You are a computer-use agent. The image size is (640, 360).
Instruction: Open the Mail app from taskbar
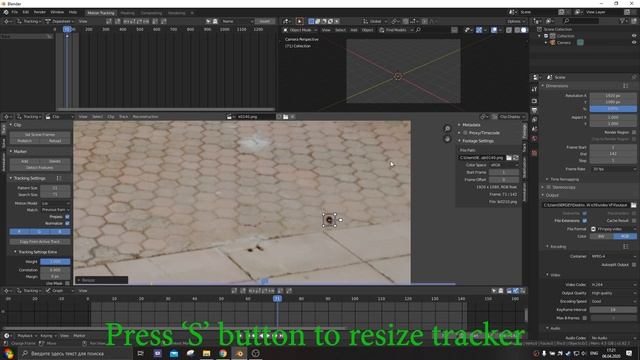pos(174,353)
